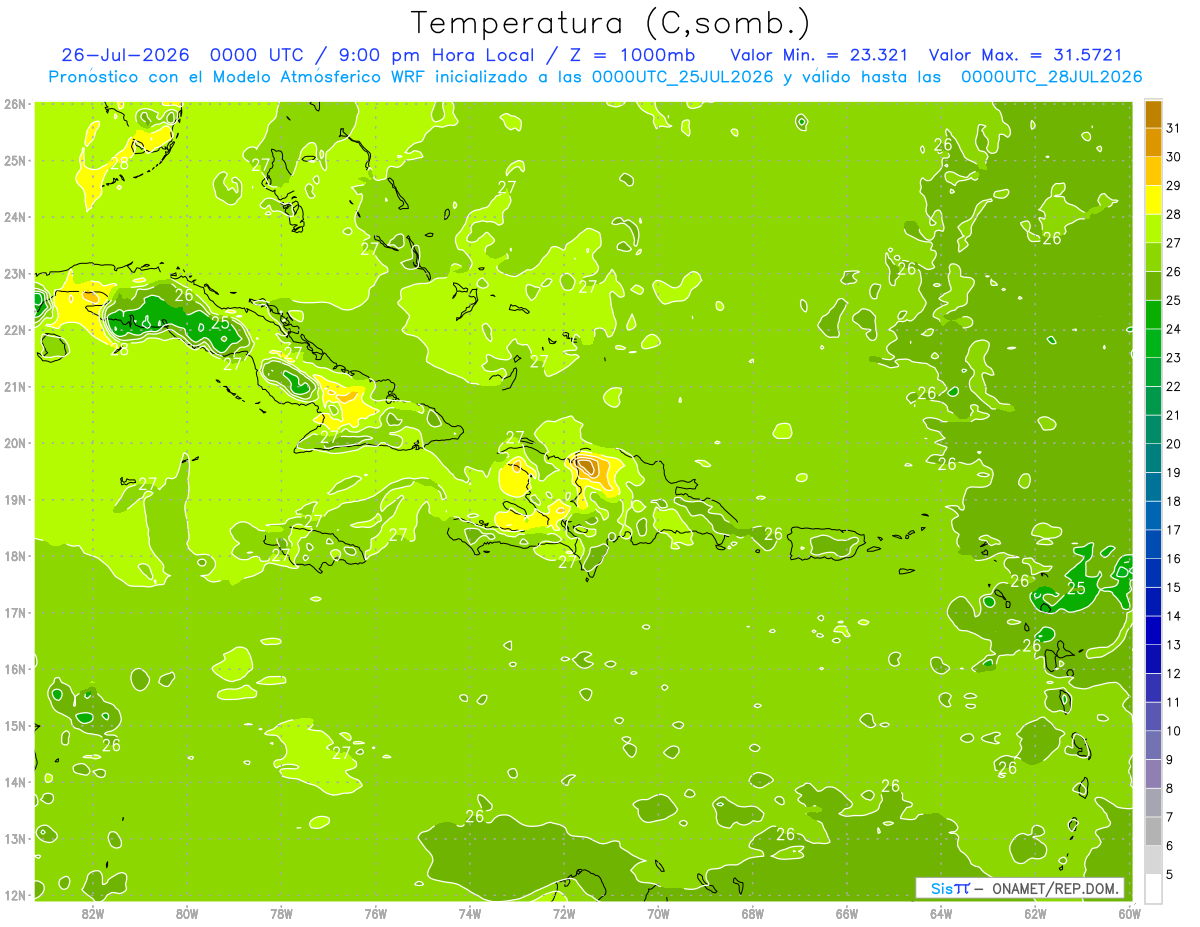Screen dimensions: 1200x927
Task: Click the '26N' latitude axis label
Action: [x=15, y=104]
